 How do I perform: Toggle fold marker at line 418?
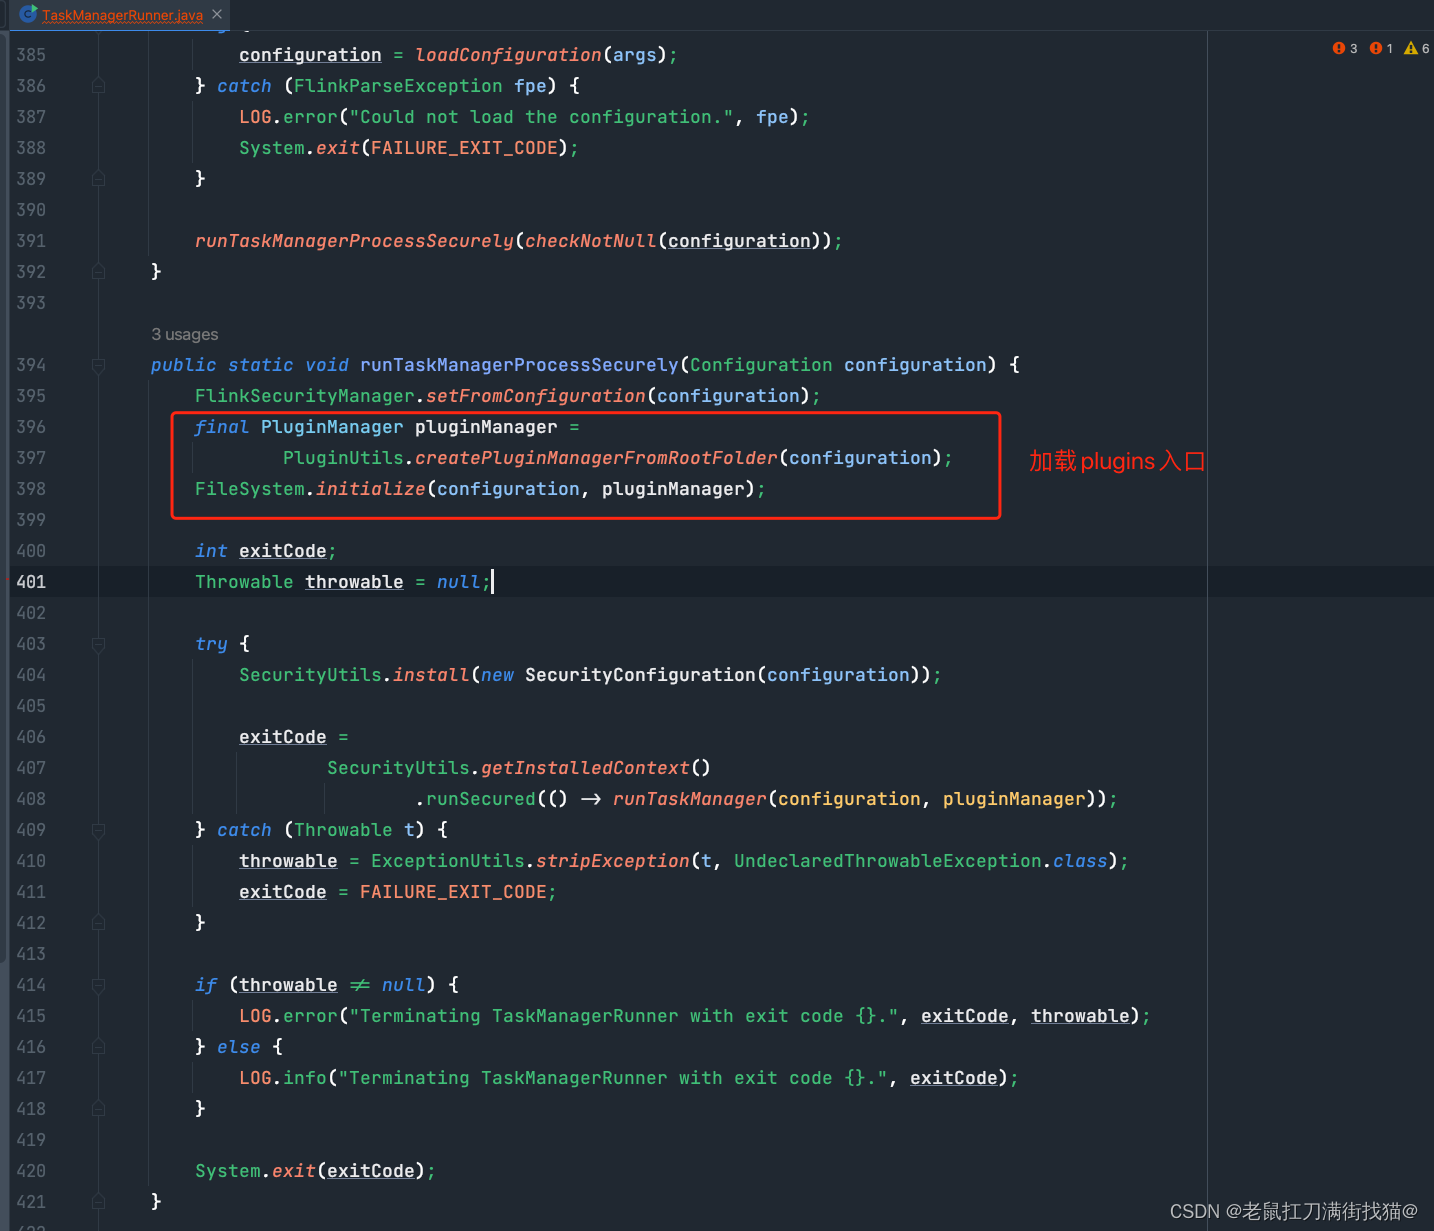(98, 1109)
